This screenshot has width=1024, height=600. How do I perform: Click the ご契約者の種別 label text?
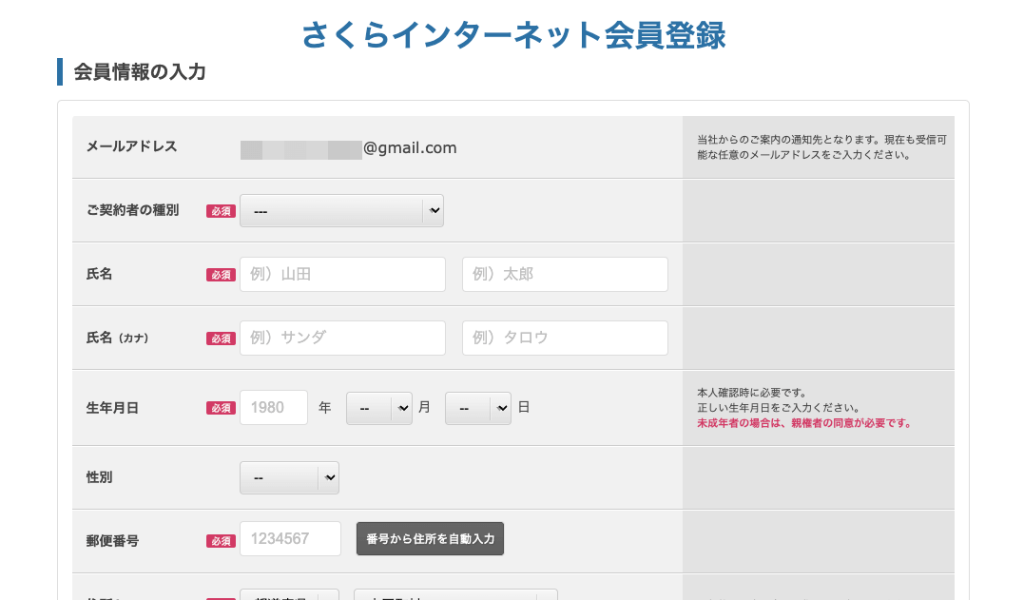click(133, 210)
